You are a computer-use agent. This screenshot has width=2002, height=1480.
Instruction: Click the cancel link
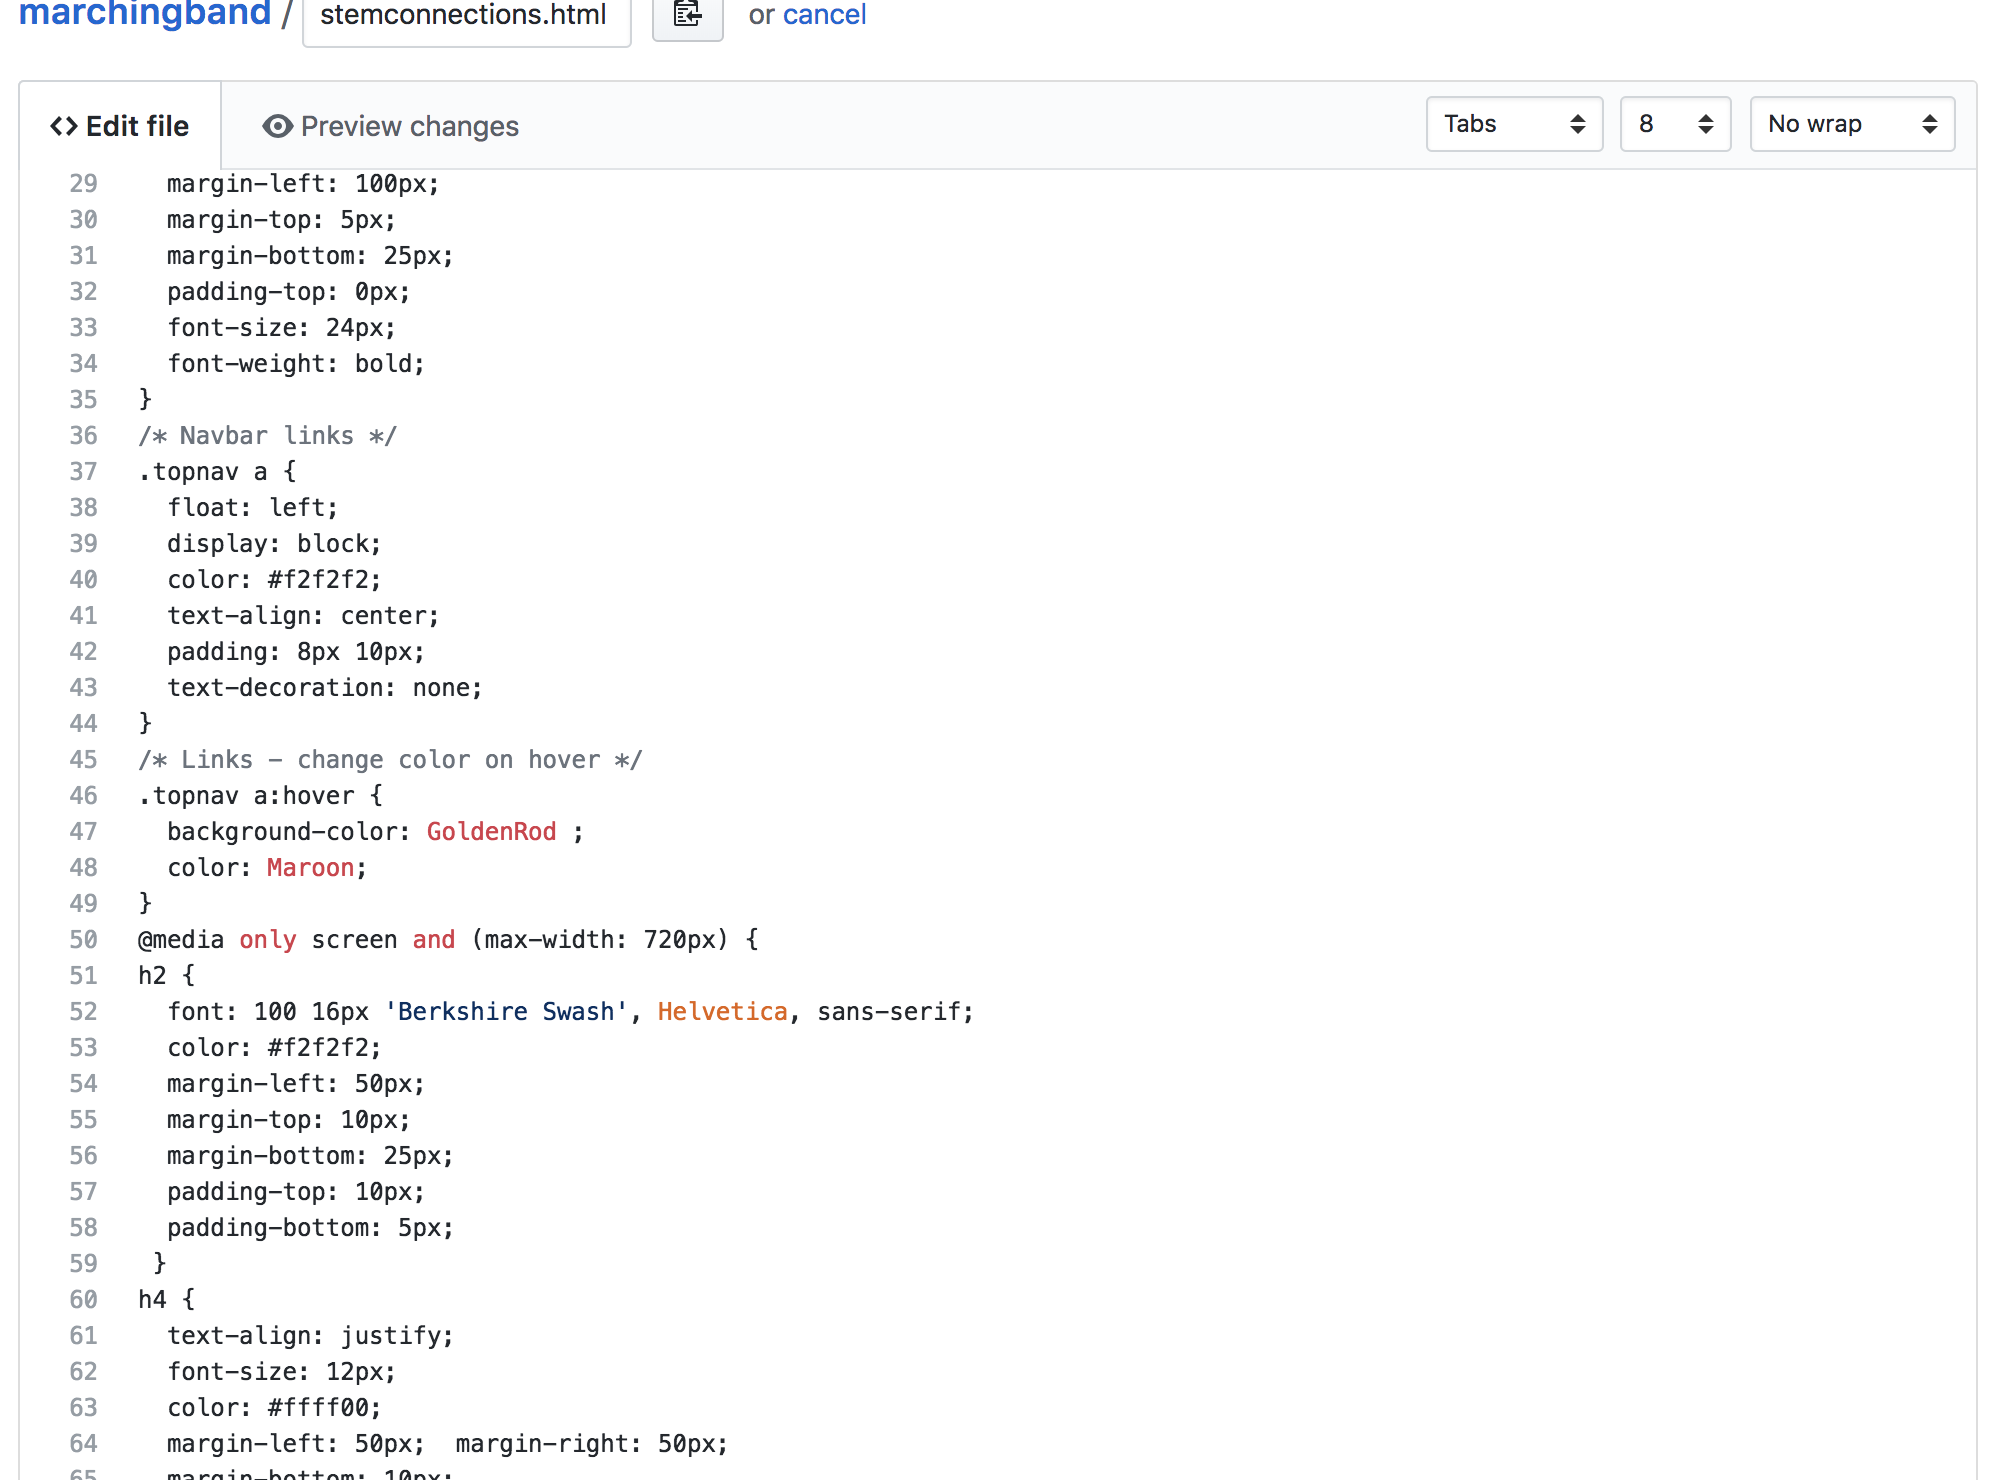pos(824,15)
